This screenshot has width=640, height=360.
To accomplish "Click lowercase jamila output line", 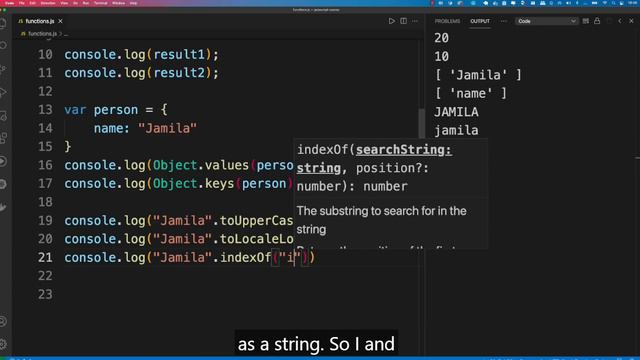I will tap(456, 131).
